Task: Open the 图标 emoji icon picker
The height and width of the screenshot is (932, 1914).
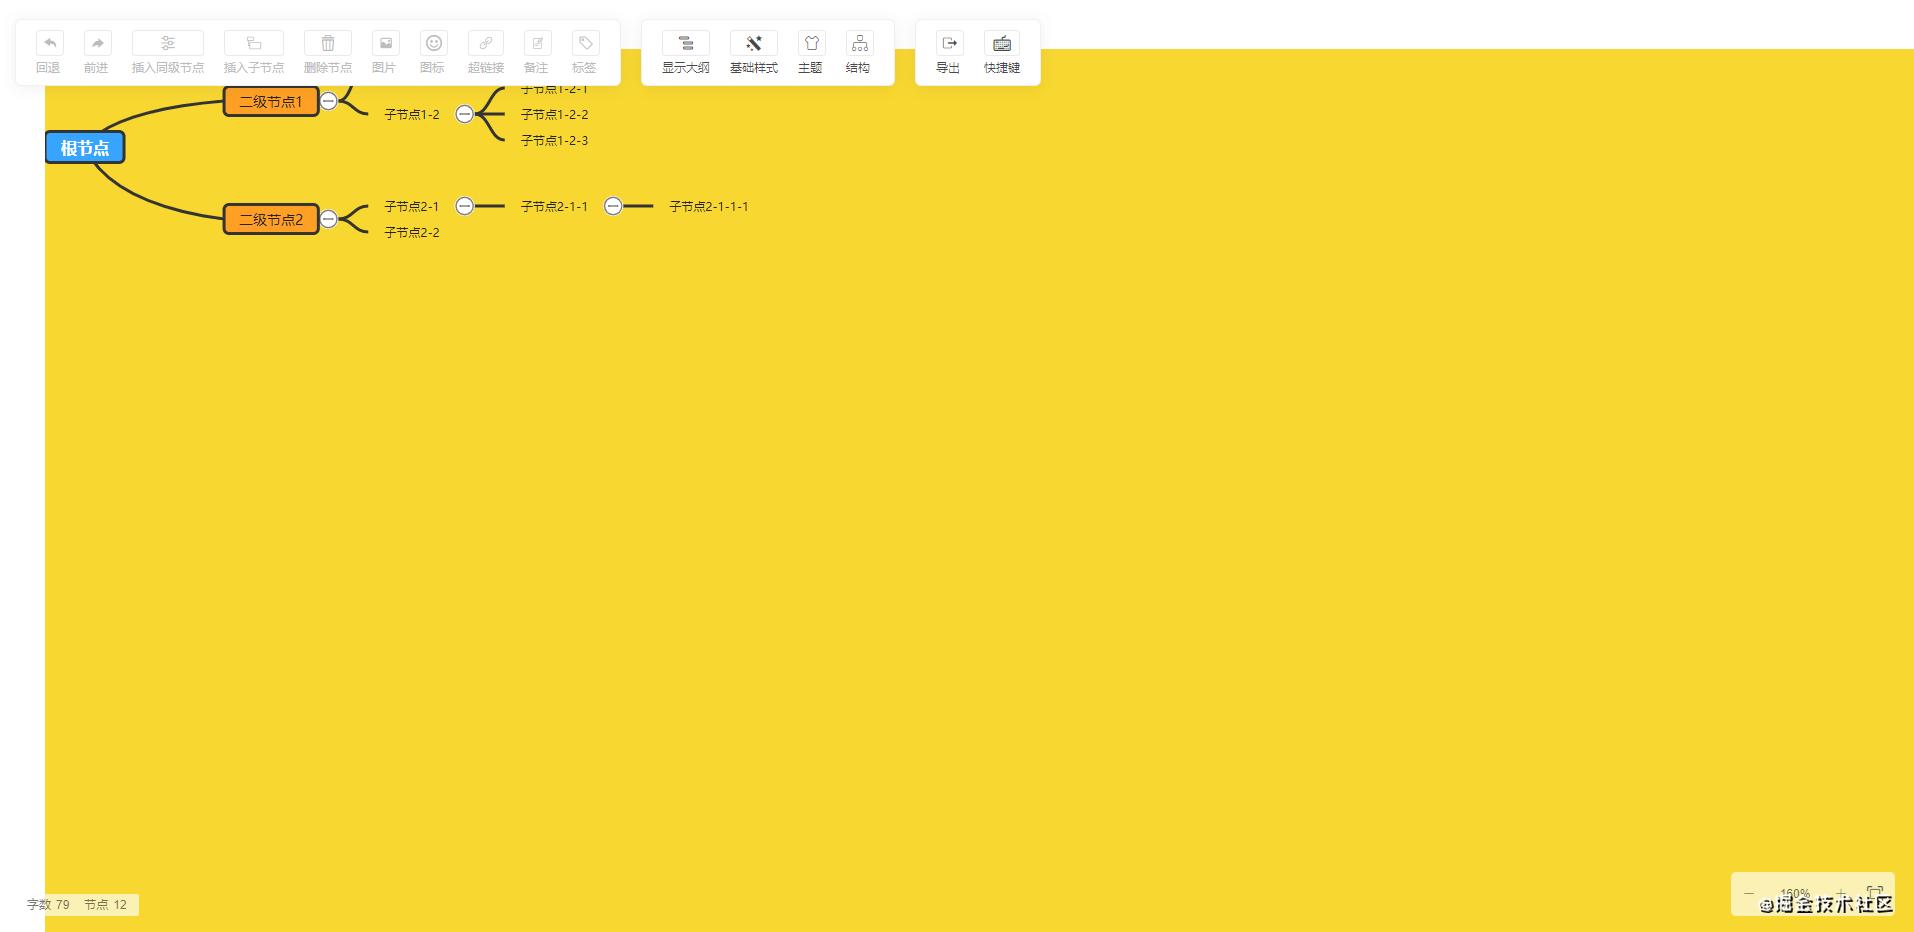Action: 433,43
